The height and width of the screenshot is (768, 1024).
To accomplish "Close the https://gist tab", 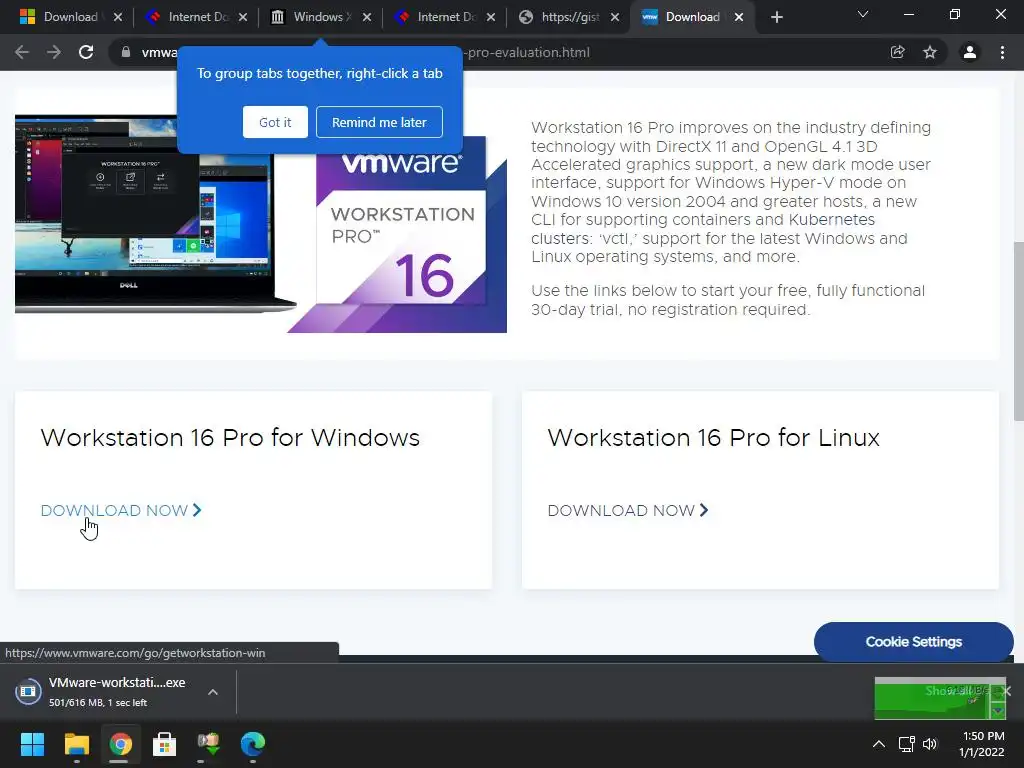I will click(x=615, y=17).
